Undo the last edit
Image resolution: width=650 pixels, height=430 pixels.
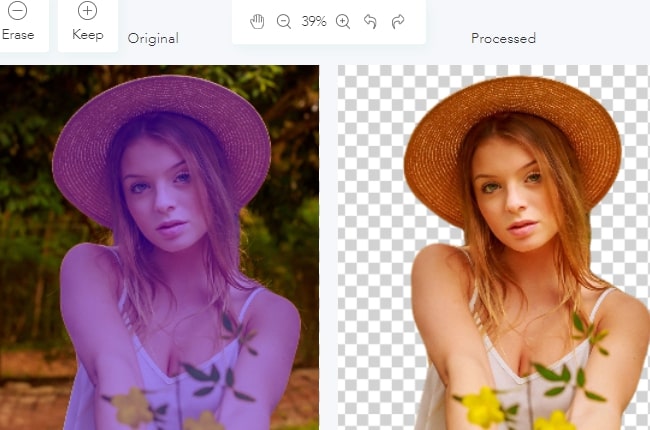pos(370,21)
